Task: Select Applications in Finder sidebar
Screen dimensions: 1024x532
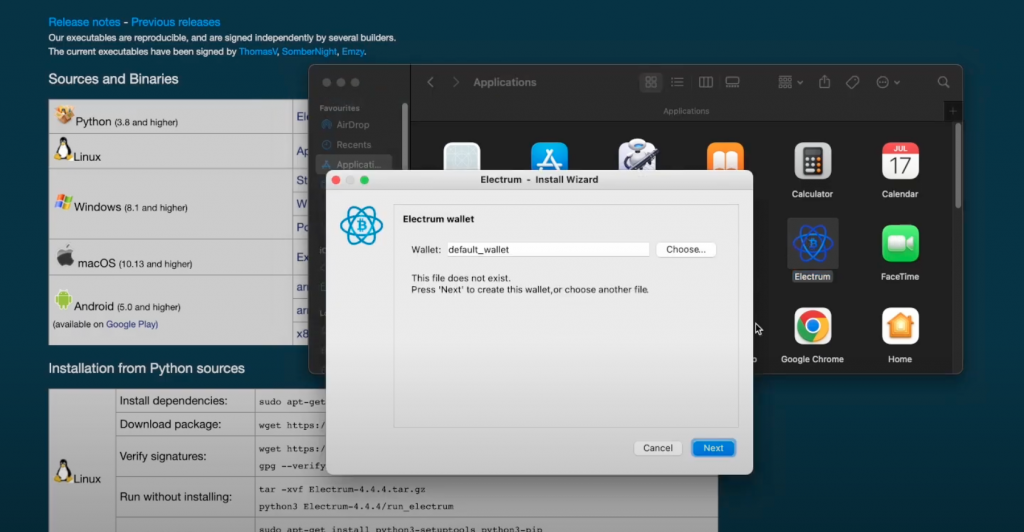Action: pos(353,164)
